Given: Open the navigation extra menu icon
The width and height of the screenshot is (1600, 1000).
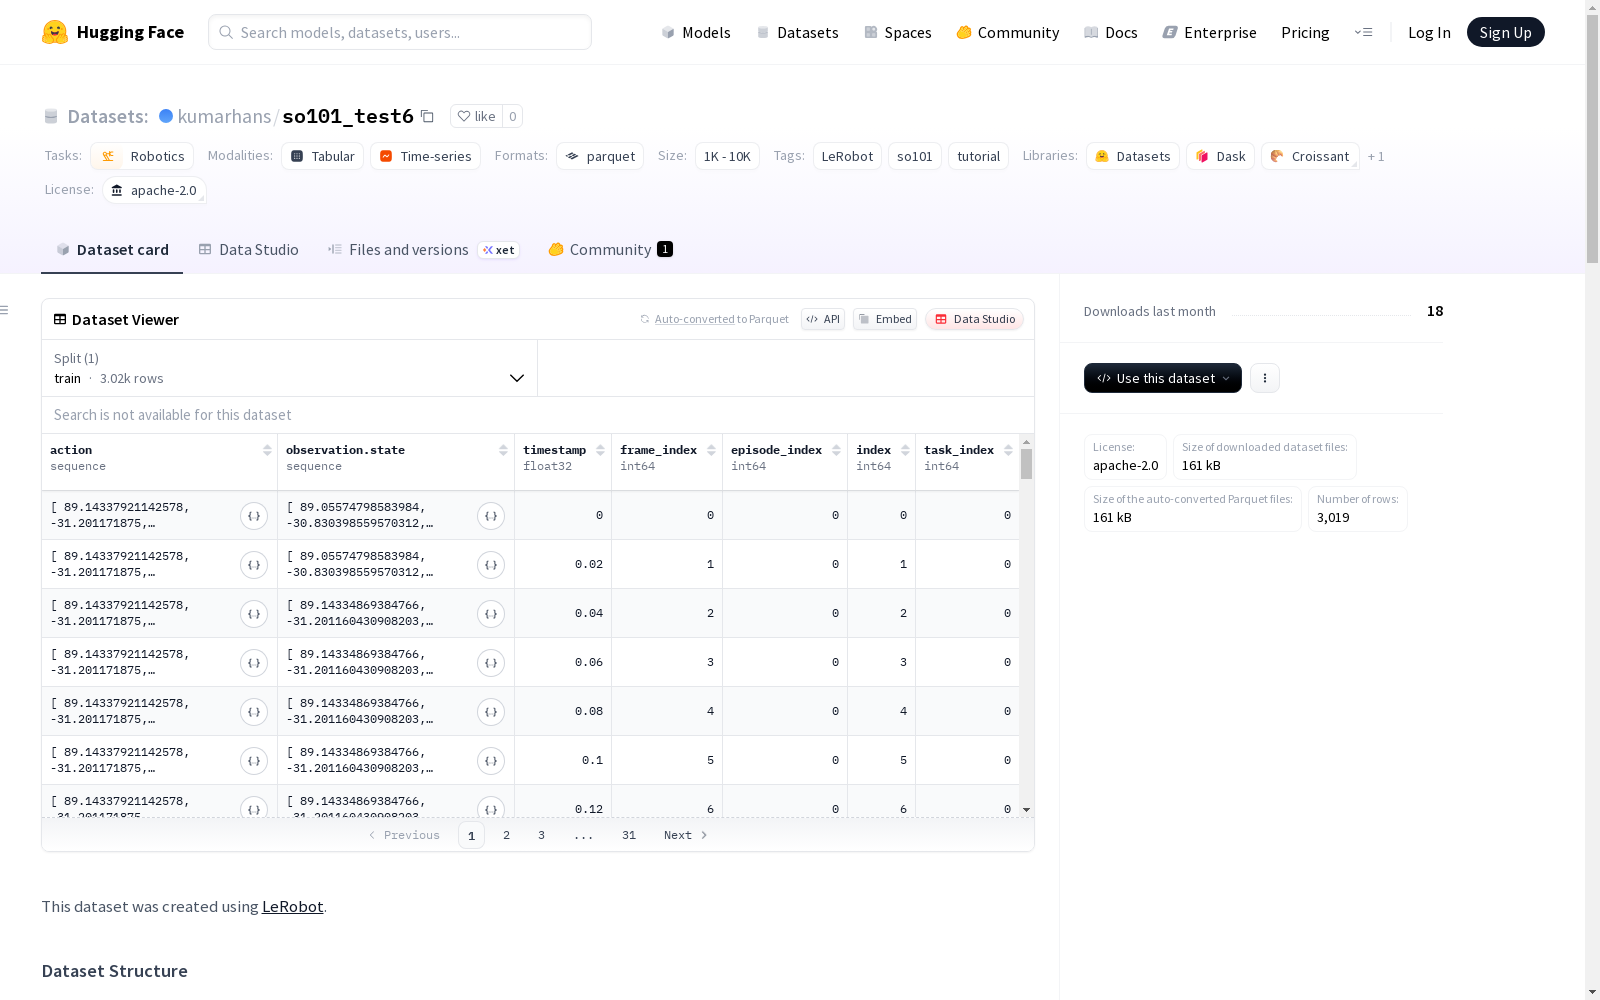Looking at the screenshot, I should tap(1363, 32).
